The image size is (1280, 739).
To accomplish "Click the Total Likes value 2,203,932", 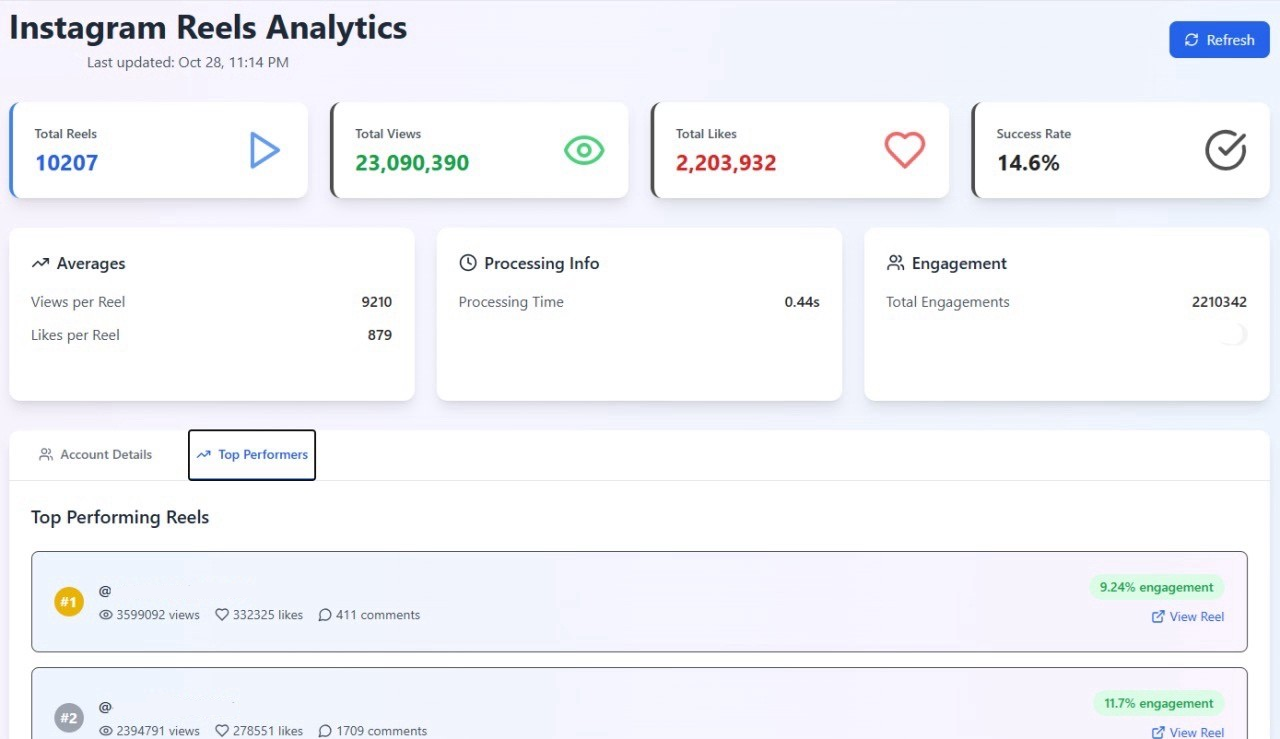I will click(726, 162).
